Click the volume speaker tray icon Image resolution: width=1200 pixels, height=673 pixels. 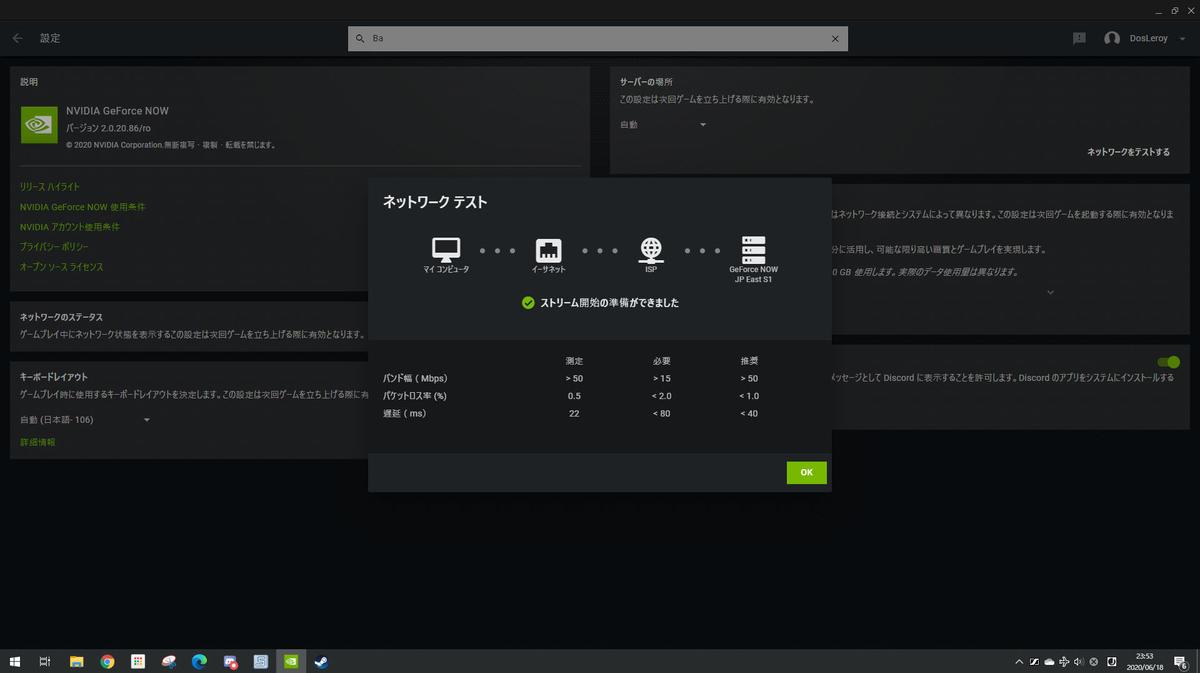click(1079, 661)
